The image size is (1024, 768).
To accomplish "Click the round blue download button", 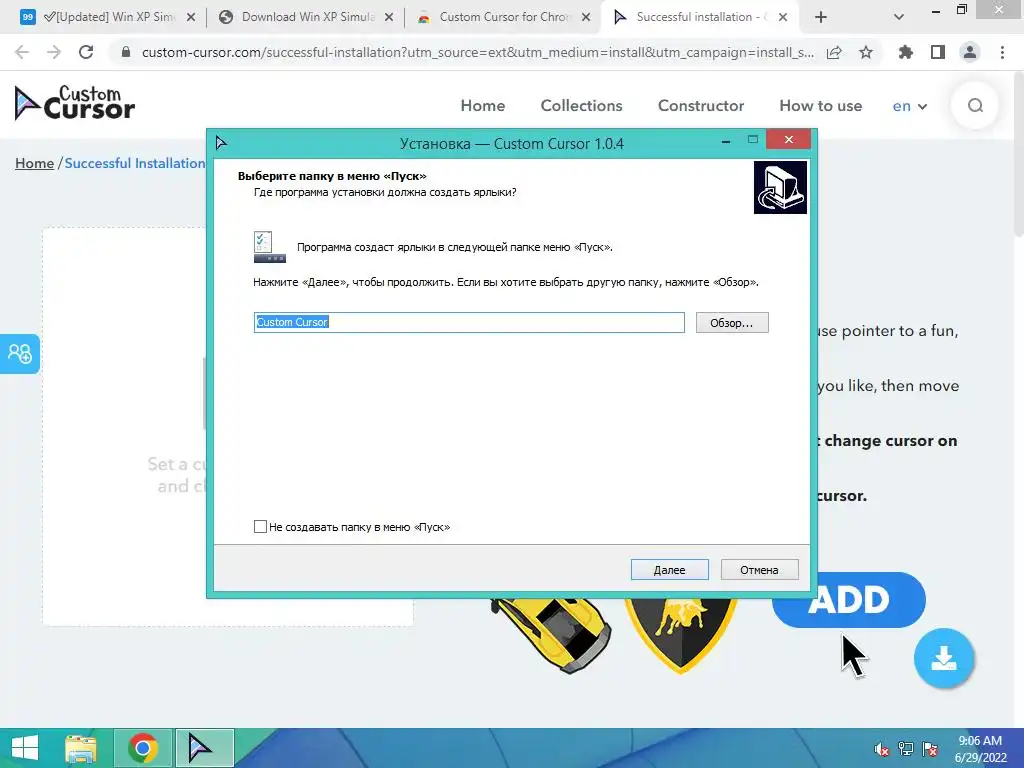I will 944,658.
